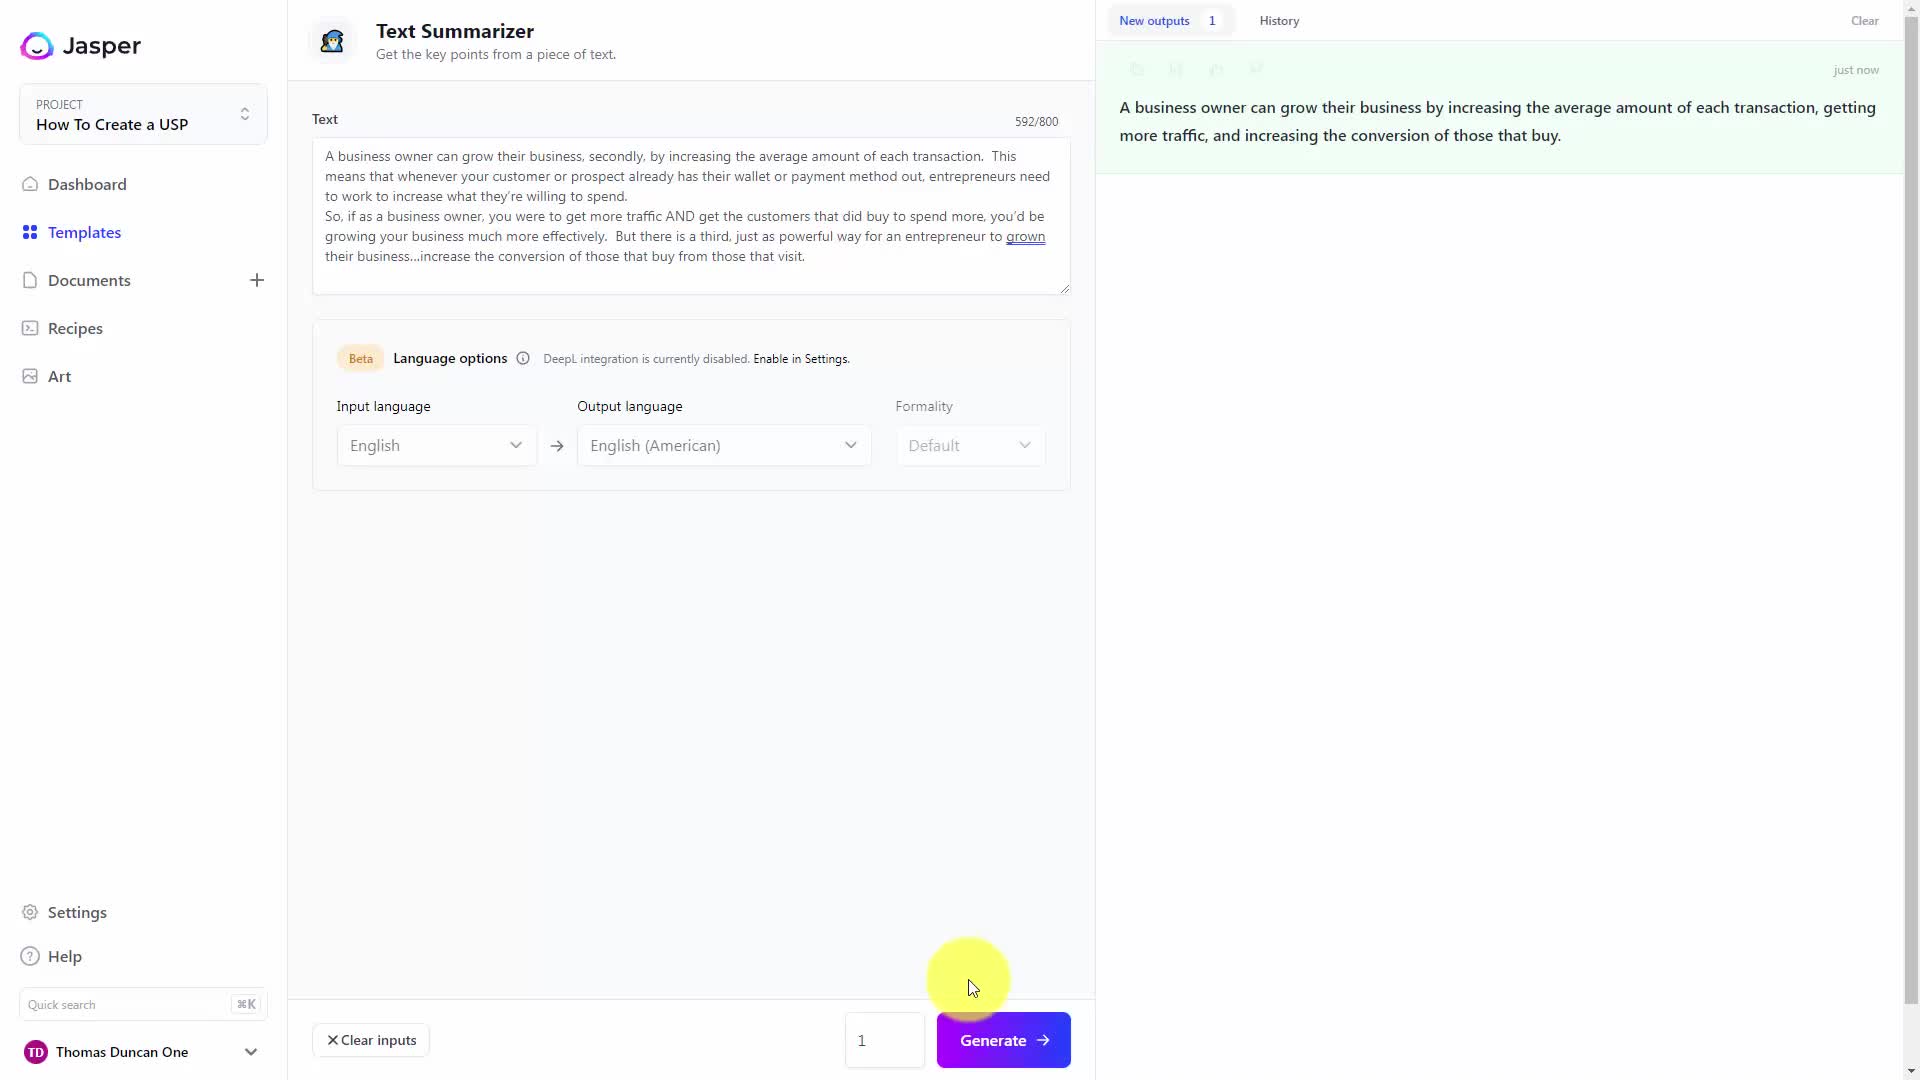
Task: Click the Art image icon
Action: coord(30,376)
